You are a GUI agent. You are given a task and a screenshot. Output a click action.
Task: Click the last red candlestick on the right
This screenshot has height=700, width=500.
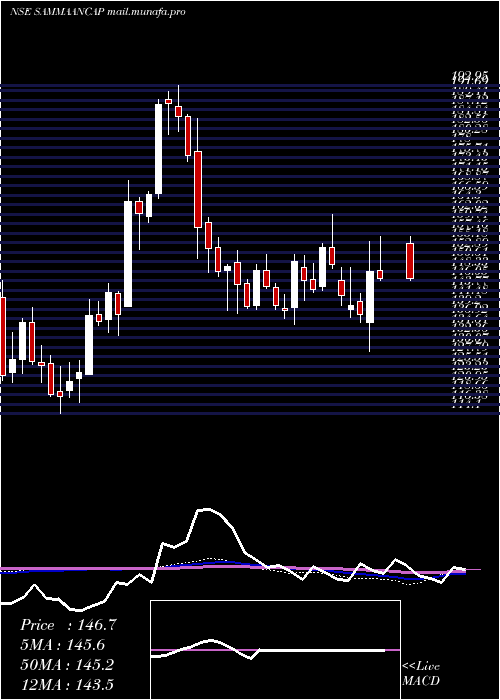410,261
